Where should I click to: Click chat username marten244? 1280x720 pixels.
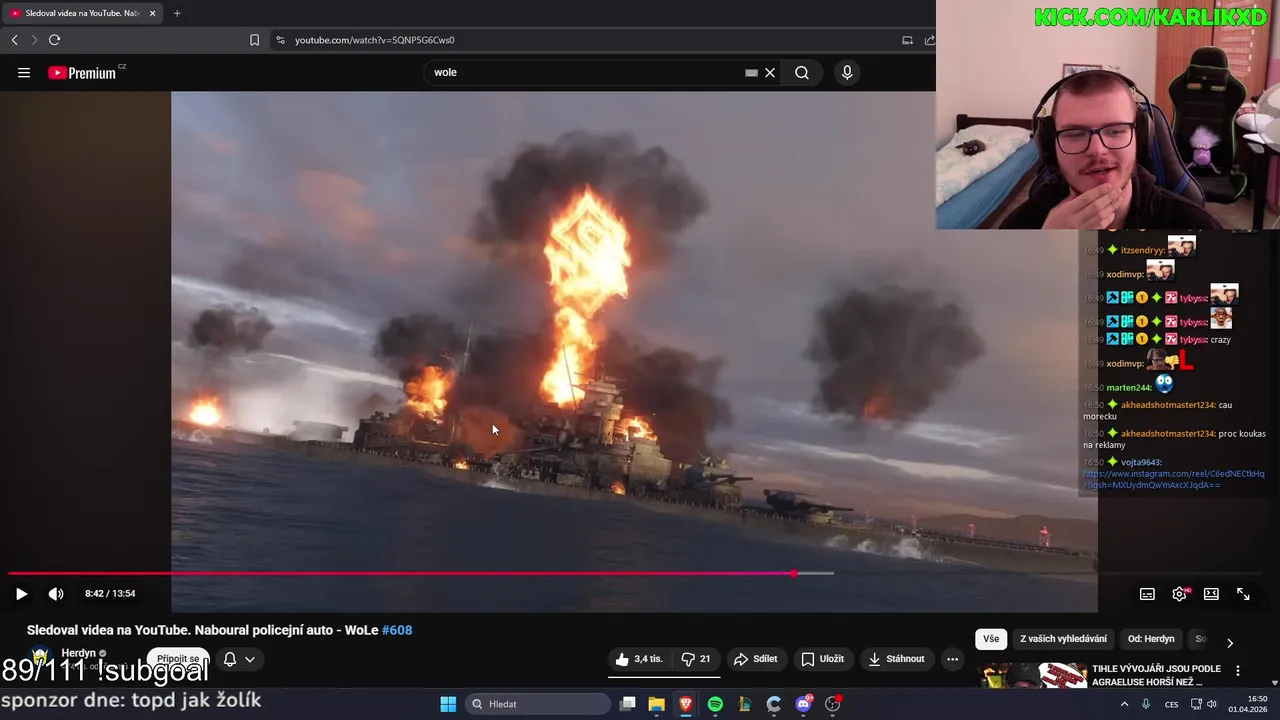pos(1128,388)
